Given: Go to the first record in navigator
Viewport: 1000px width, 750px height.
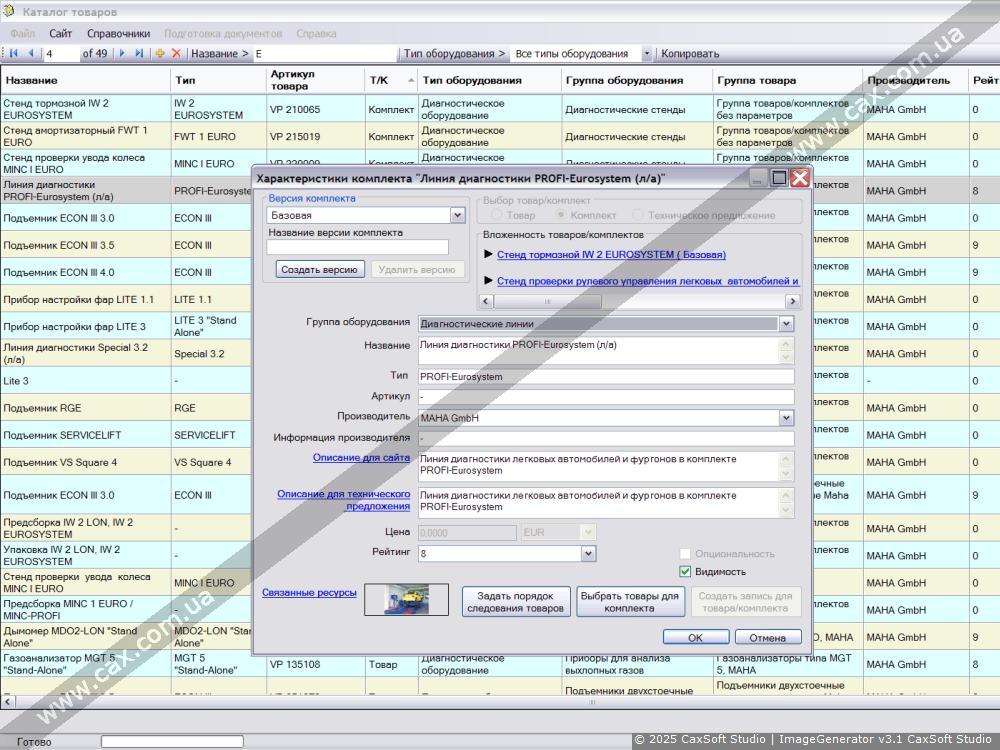Looking at the screenshot, I should coord(14,53).
